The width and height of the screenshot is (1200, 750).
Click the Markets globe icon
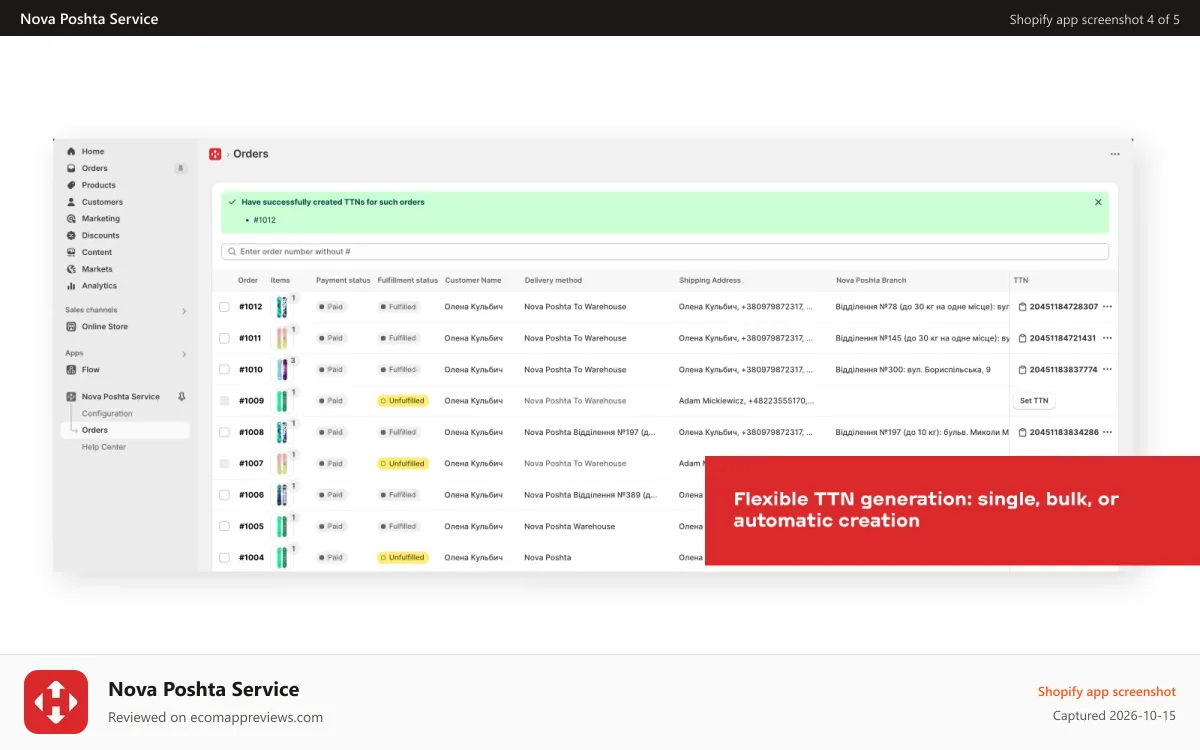pos(71,269)
